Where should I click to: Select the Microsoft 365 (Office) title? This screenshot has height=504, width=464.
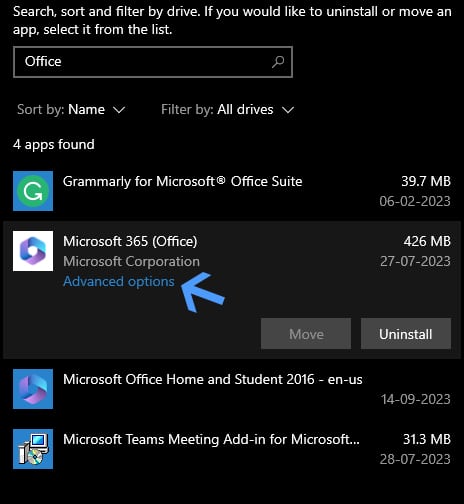pos(130,241)
